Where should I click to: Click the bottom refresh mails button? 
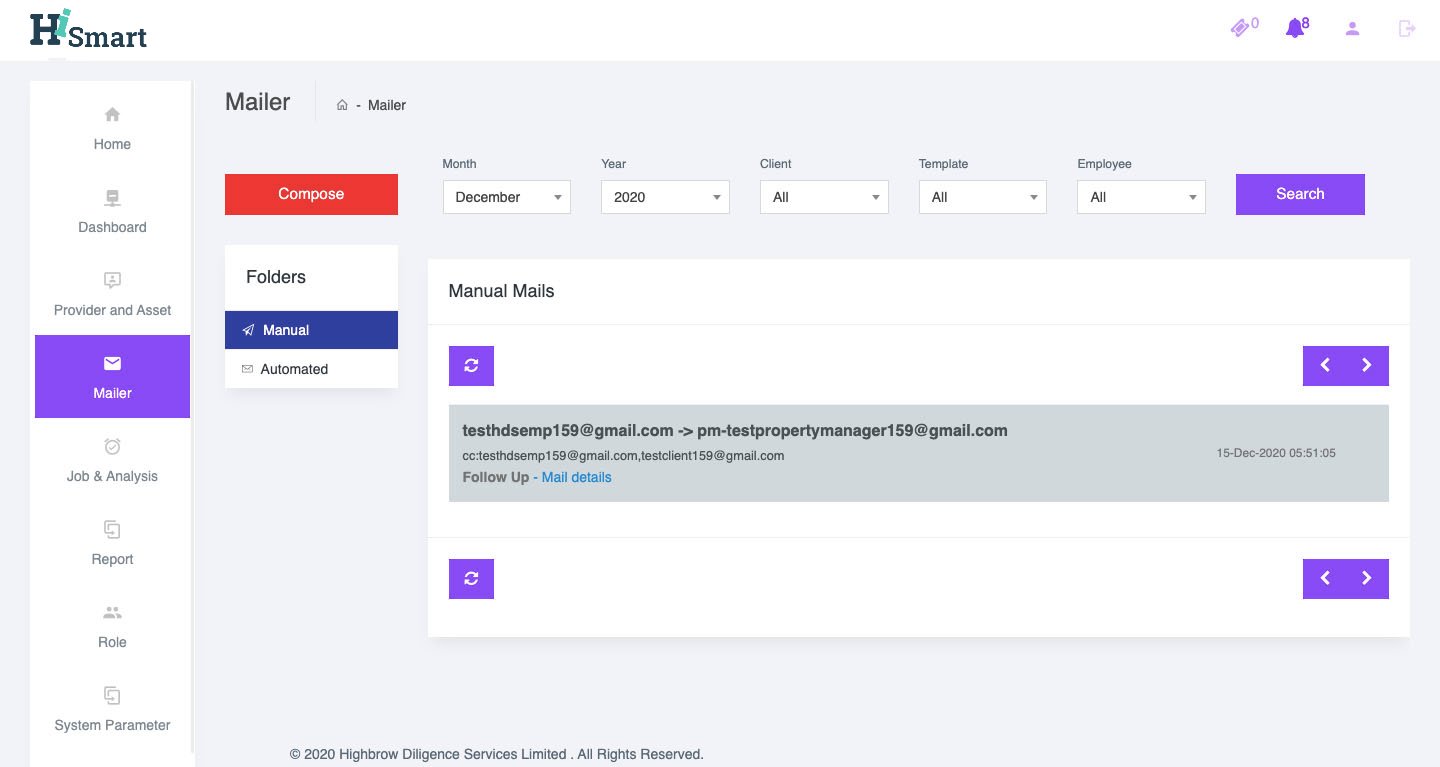tap(471, 579)
